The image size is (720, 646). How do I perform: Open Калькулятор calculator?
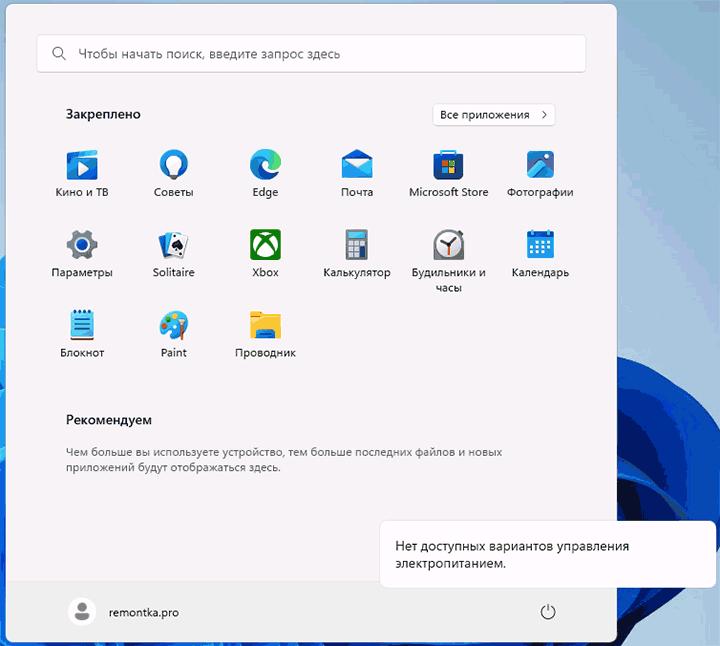click(357, 254)
